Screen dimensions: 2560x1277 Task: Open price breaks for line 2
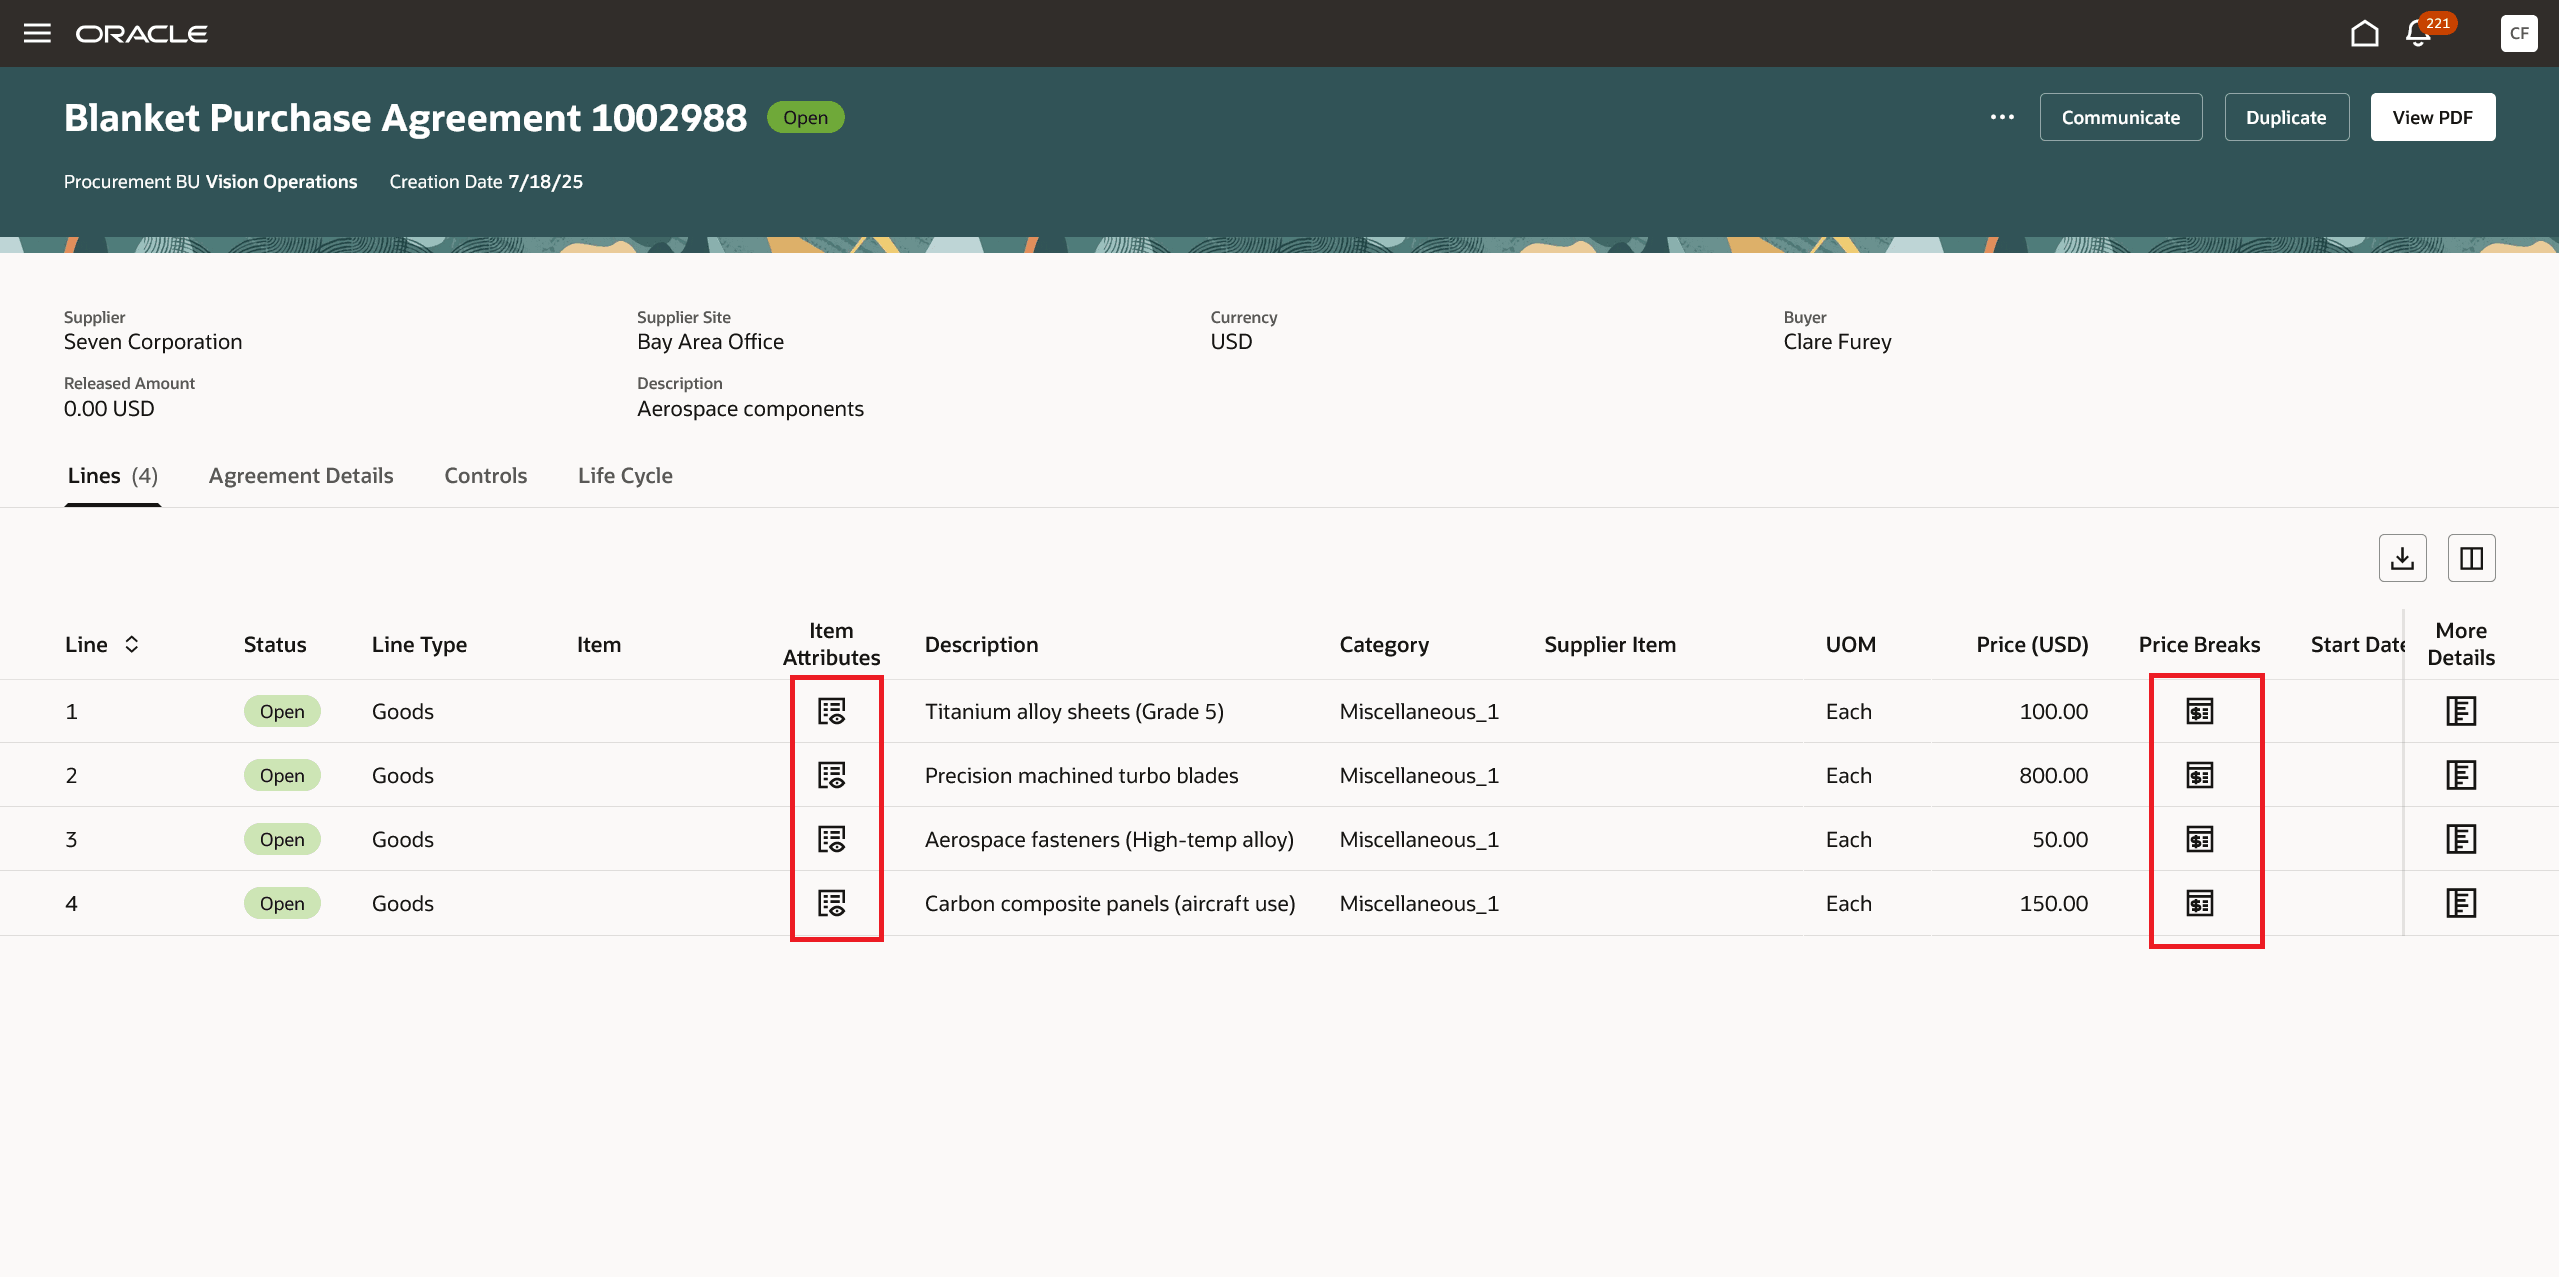(2199, 775)
